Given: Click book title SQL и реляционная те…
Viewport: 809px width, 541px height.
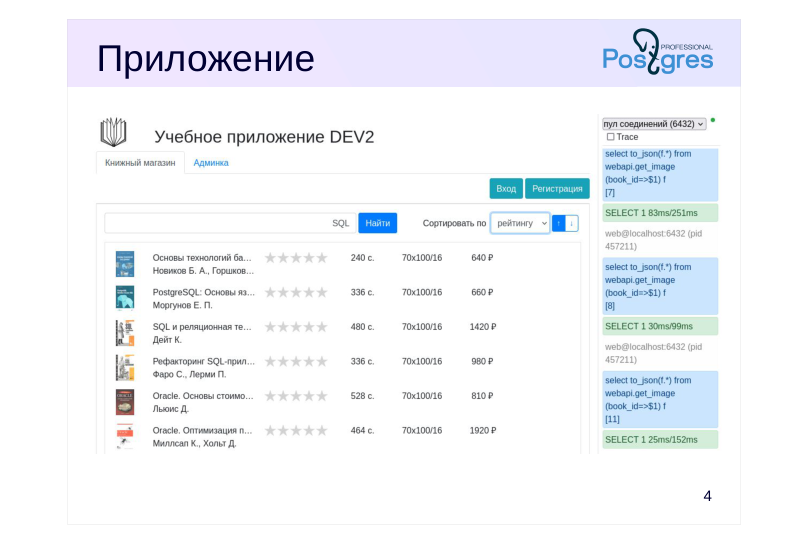Looking at the screenshot, I should click(202, 327).
